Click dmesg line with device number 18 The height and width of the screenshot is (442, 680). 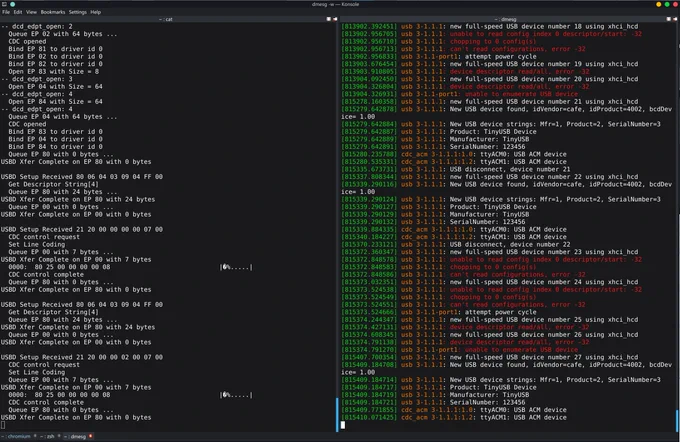[490, 26]
